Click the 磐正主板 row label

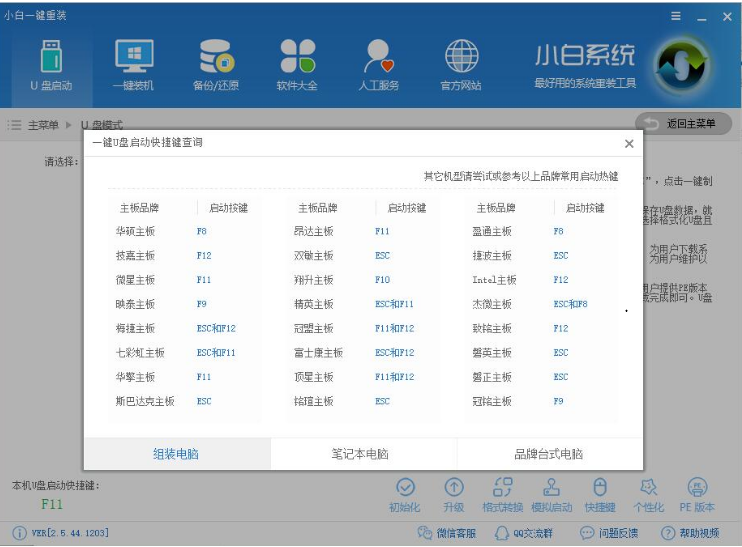(492, 377)
